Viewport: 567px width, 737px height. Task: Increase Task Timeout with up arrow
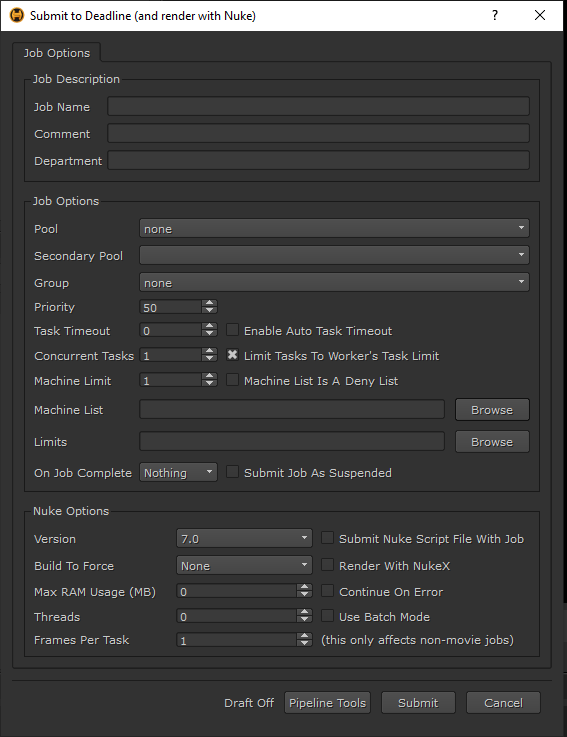(x=210, y=326)
